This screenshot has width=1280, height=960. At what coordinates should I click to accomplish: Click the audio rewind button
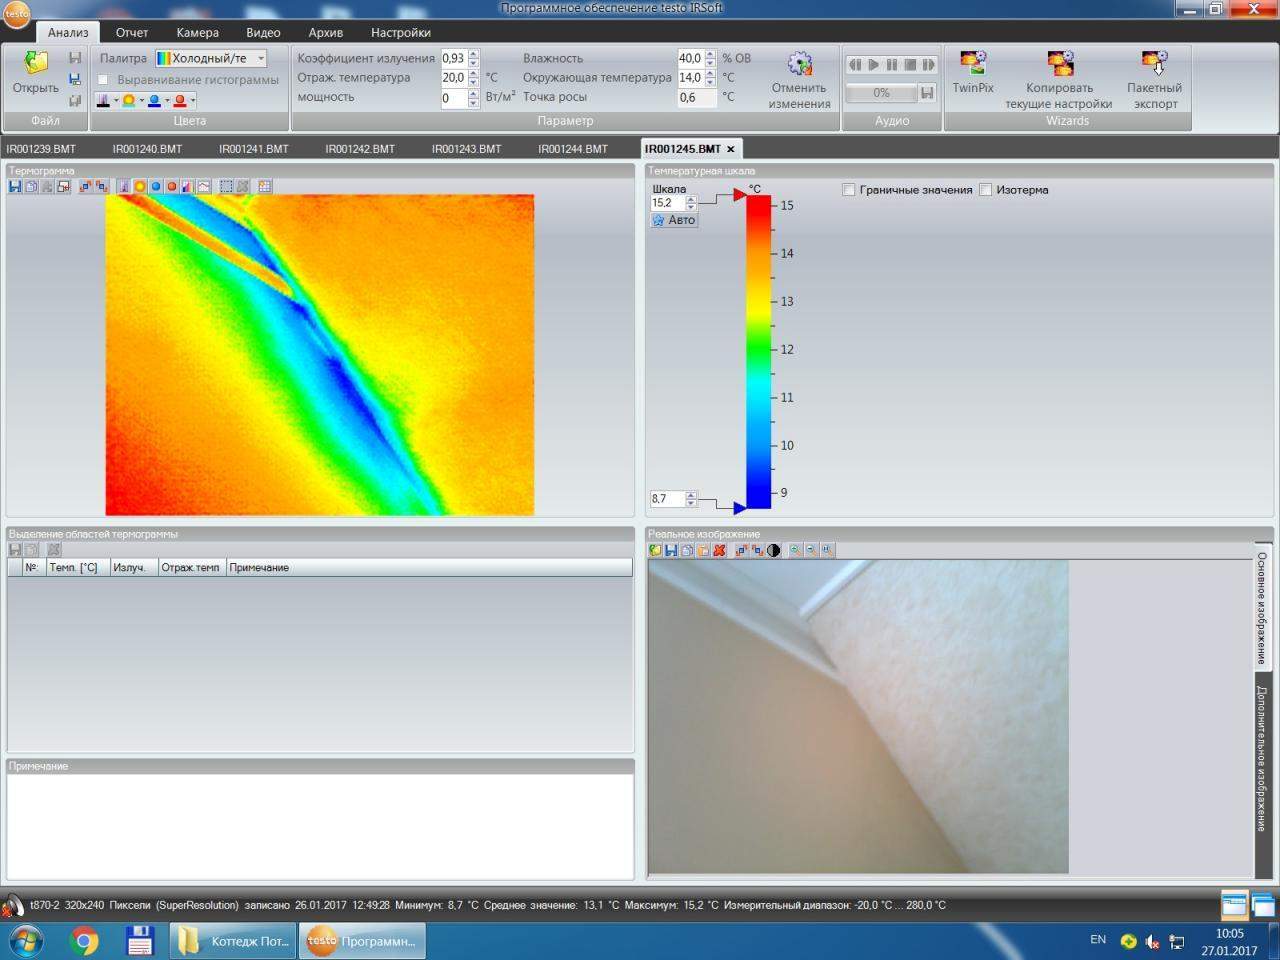click(x=855, y=64)
